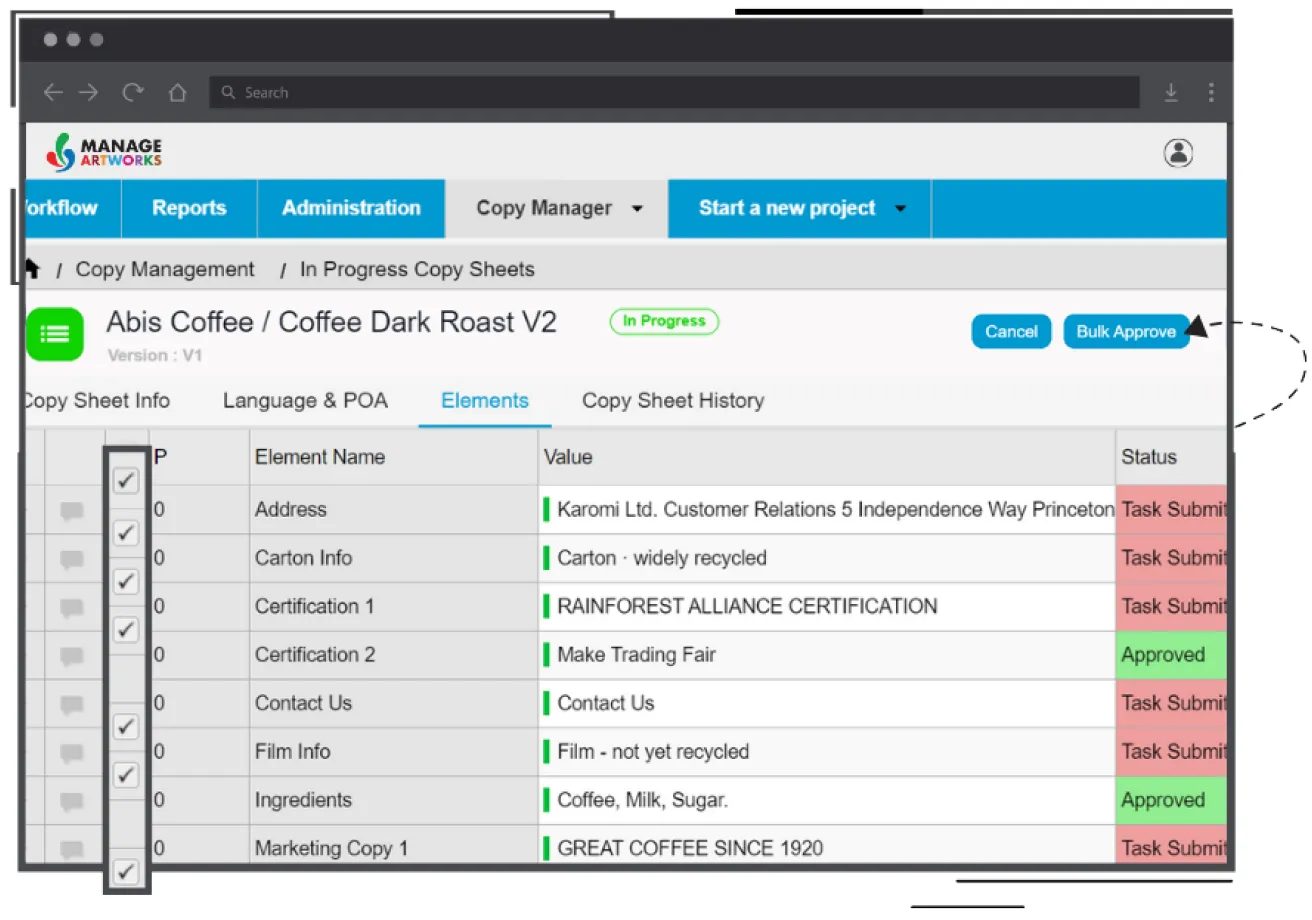Click the magnifier icon in search bar

tap(229, 92)
